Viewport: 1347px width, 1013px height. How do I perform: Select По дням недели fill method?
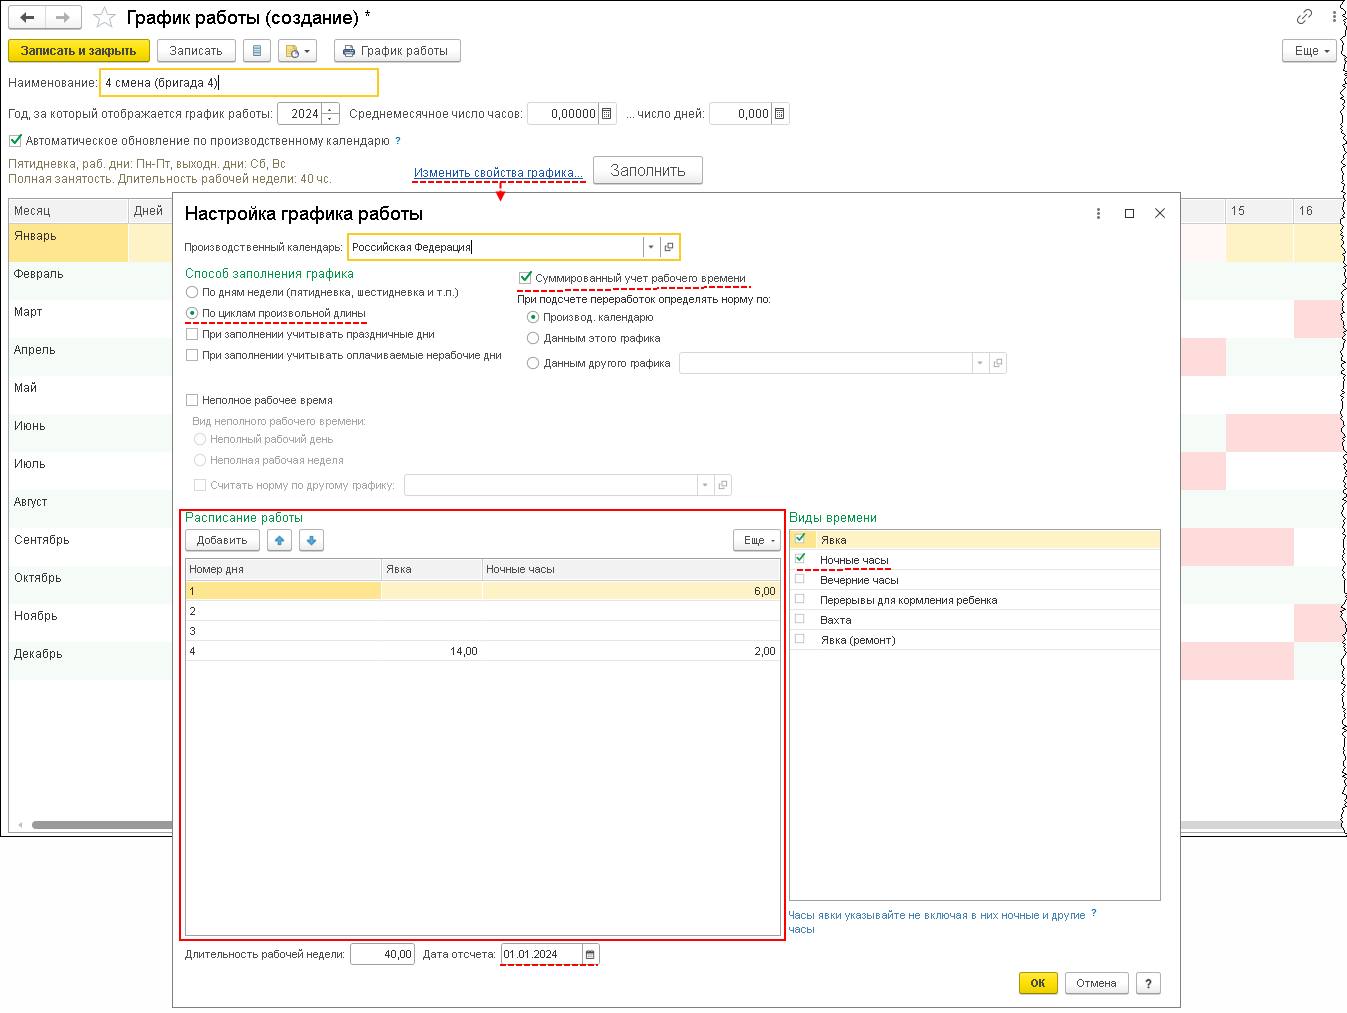pyautogui.click(x=192, y=292)
